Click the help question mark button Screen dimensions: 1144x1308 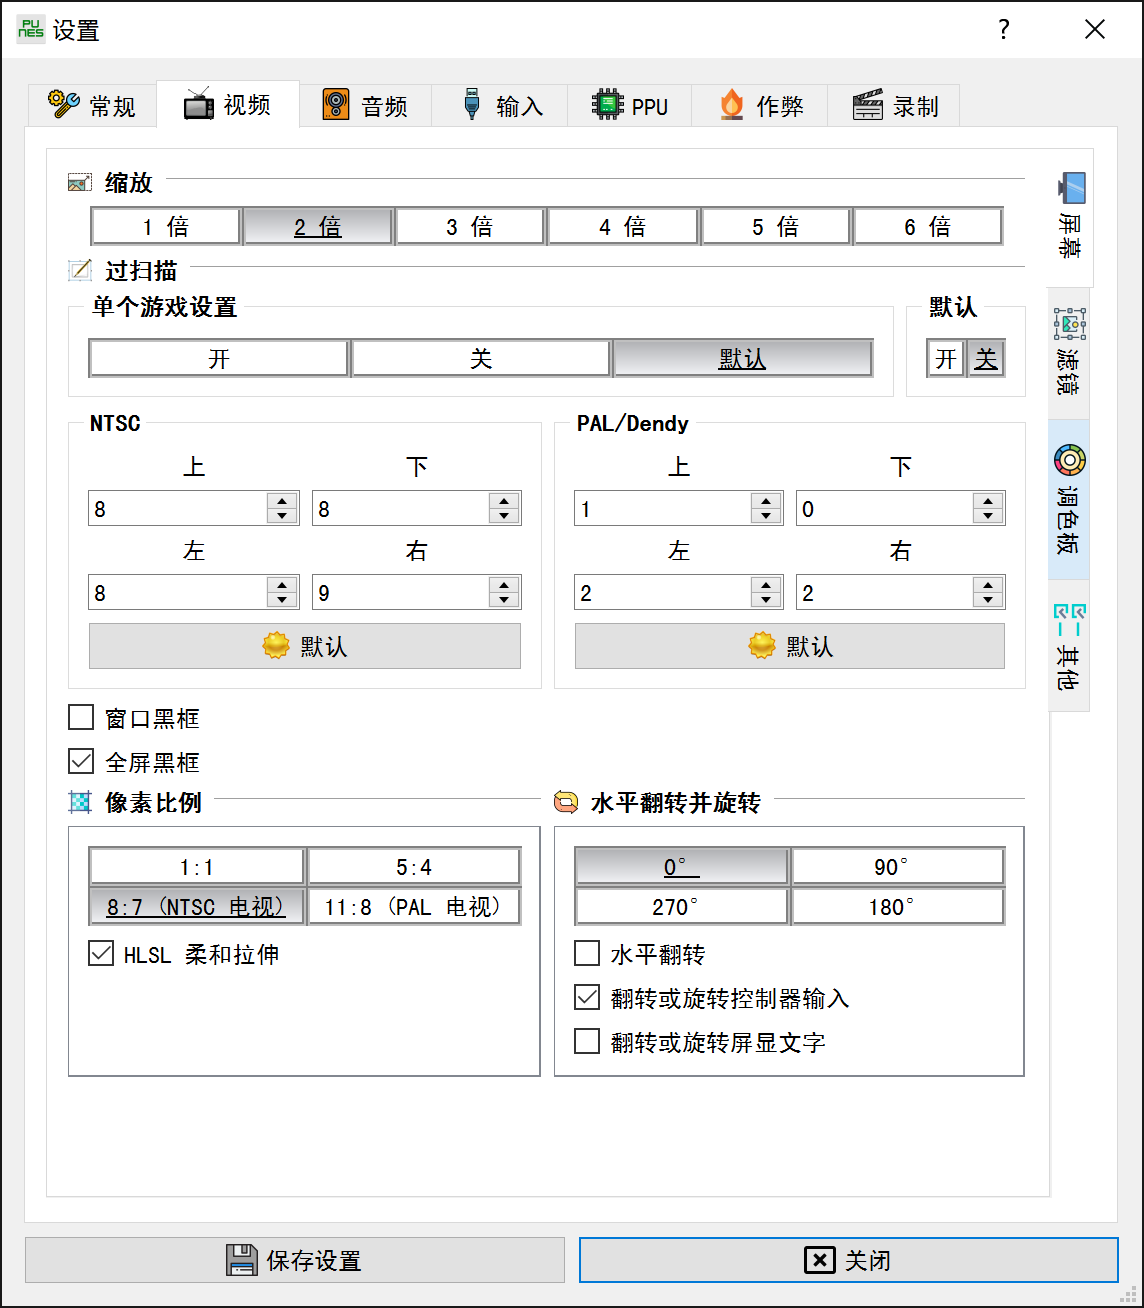(1004, 29)
